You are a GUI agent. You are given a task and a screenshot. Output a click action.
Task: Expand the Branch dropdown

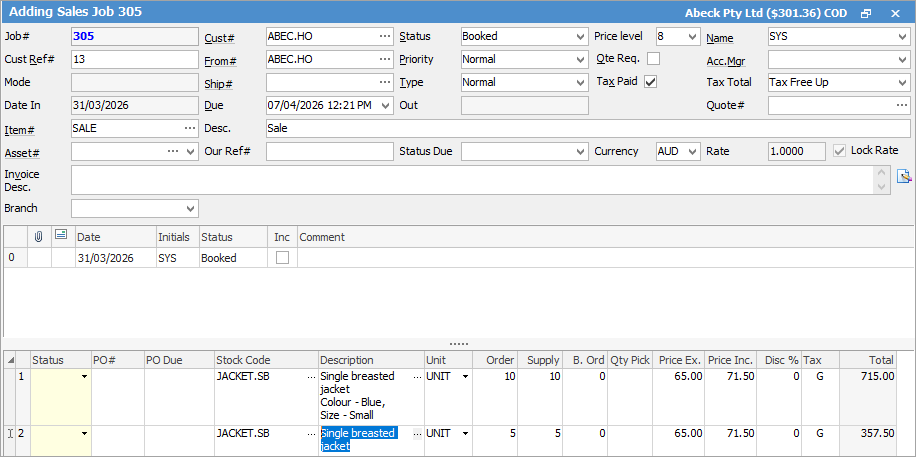coord(190,208)
